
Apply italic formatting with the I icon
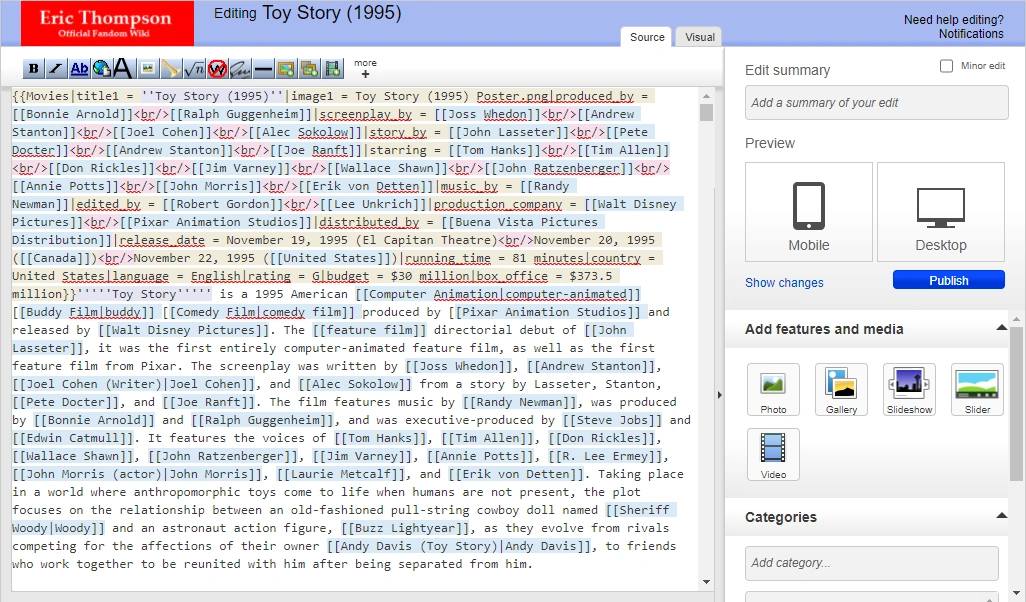click(56, 68)
